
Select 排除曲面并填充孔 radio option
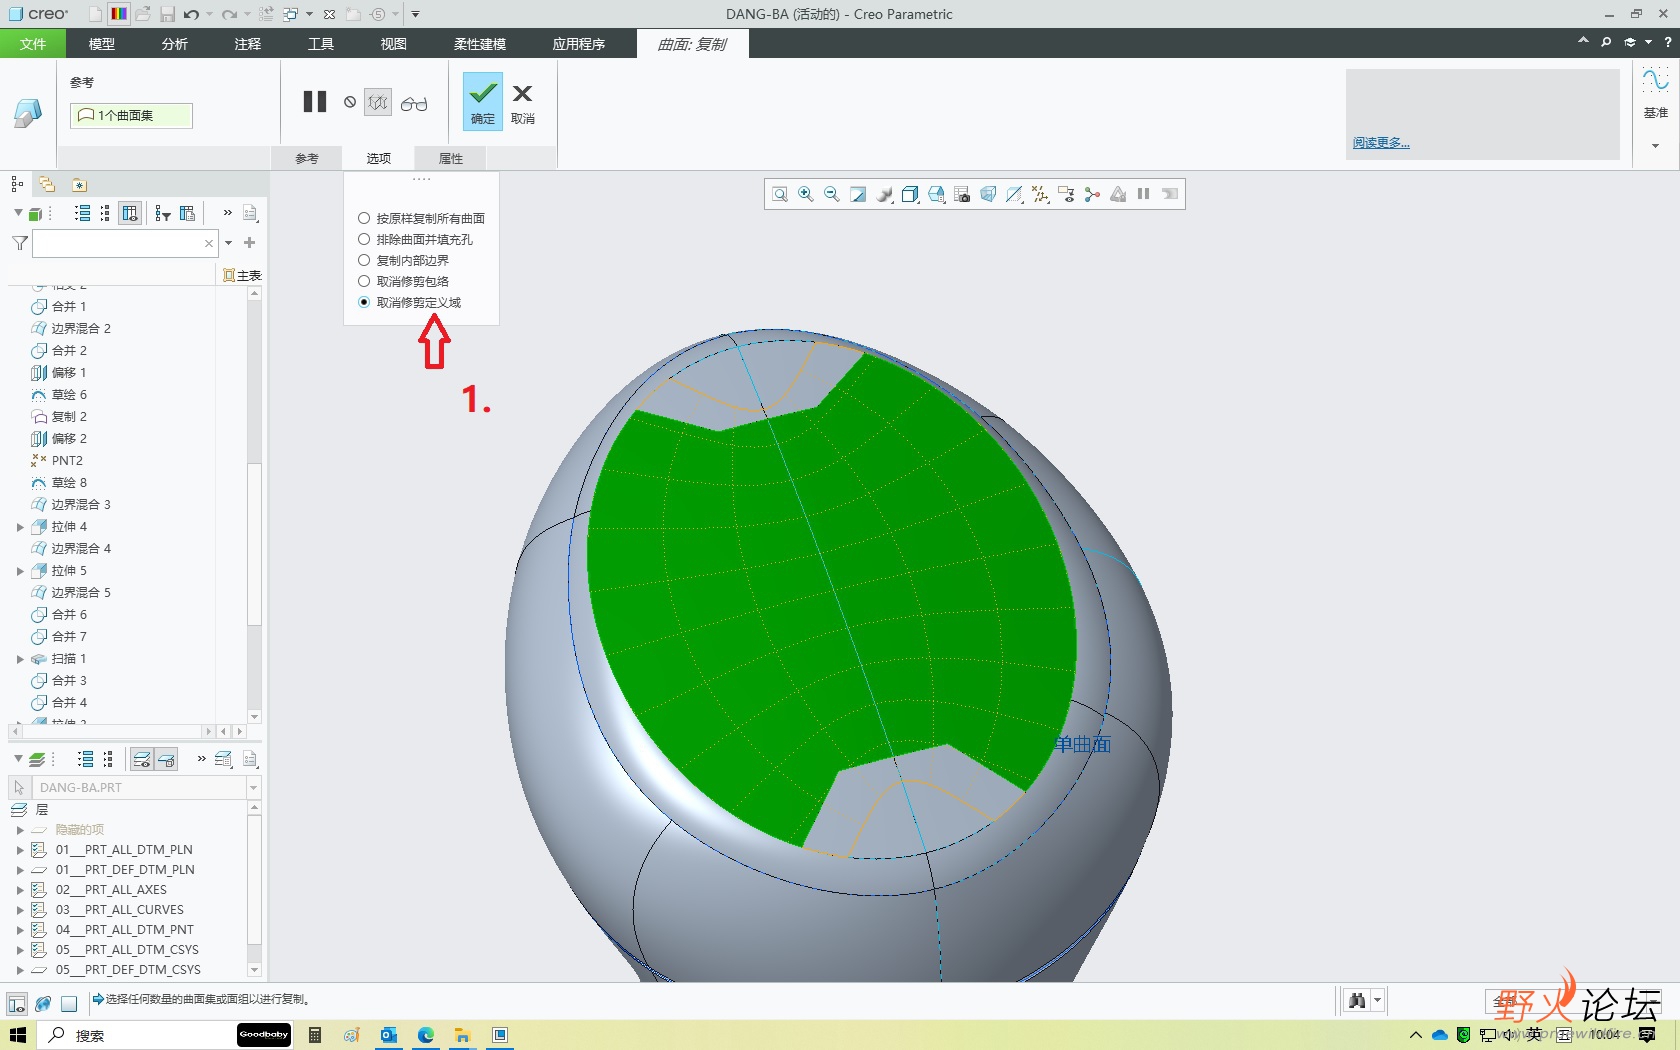[364, 239]
